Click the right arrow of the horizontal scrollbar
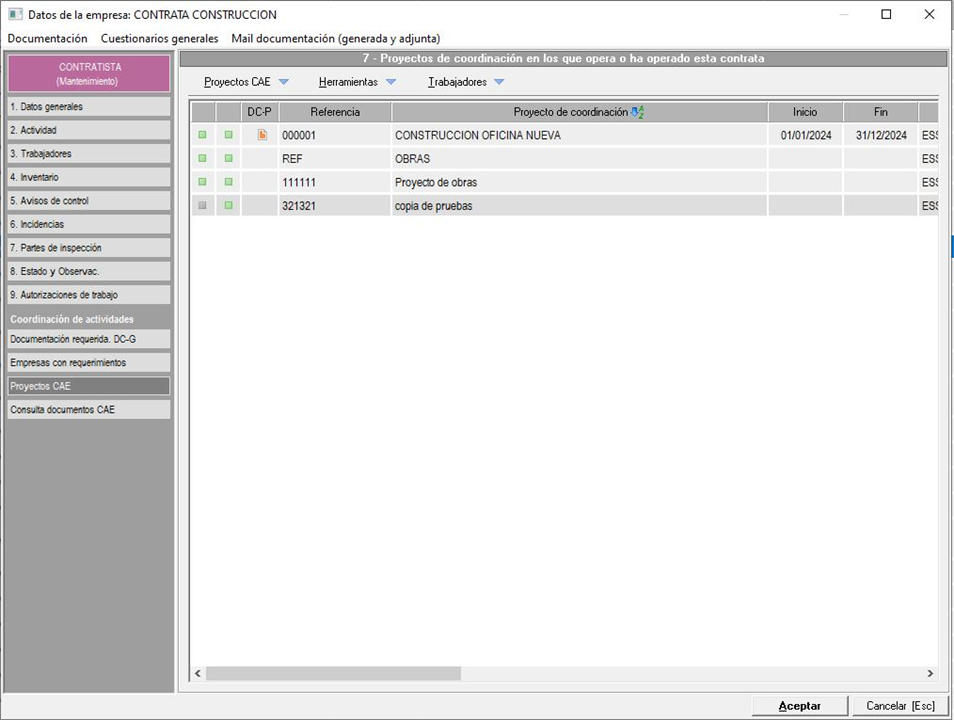Screen dimensions: 954x720 pos(930,674)
